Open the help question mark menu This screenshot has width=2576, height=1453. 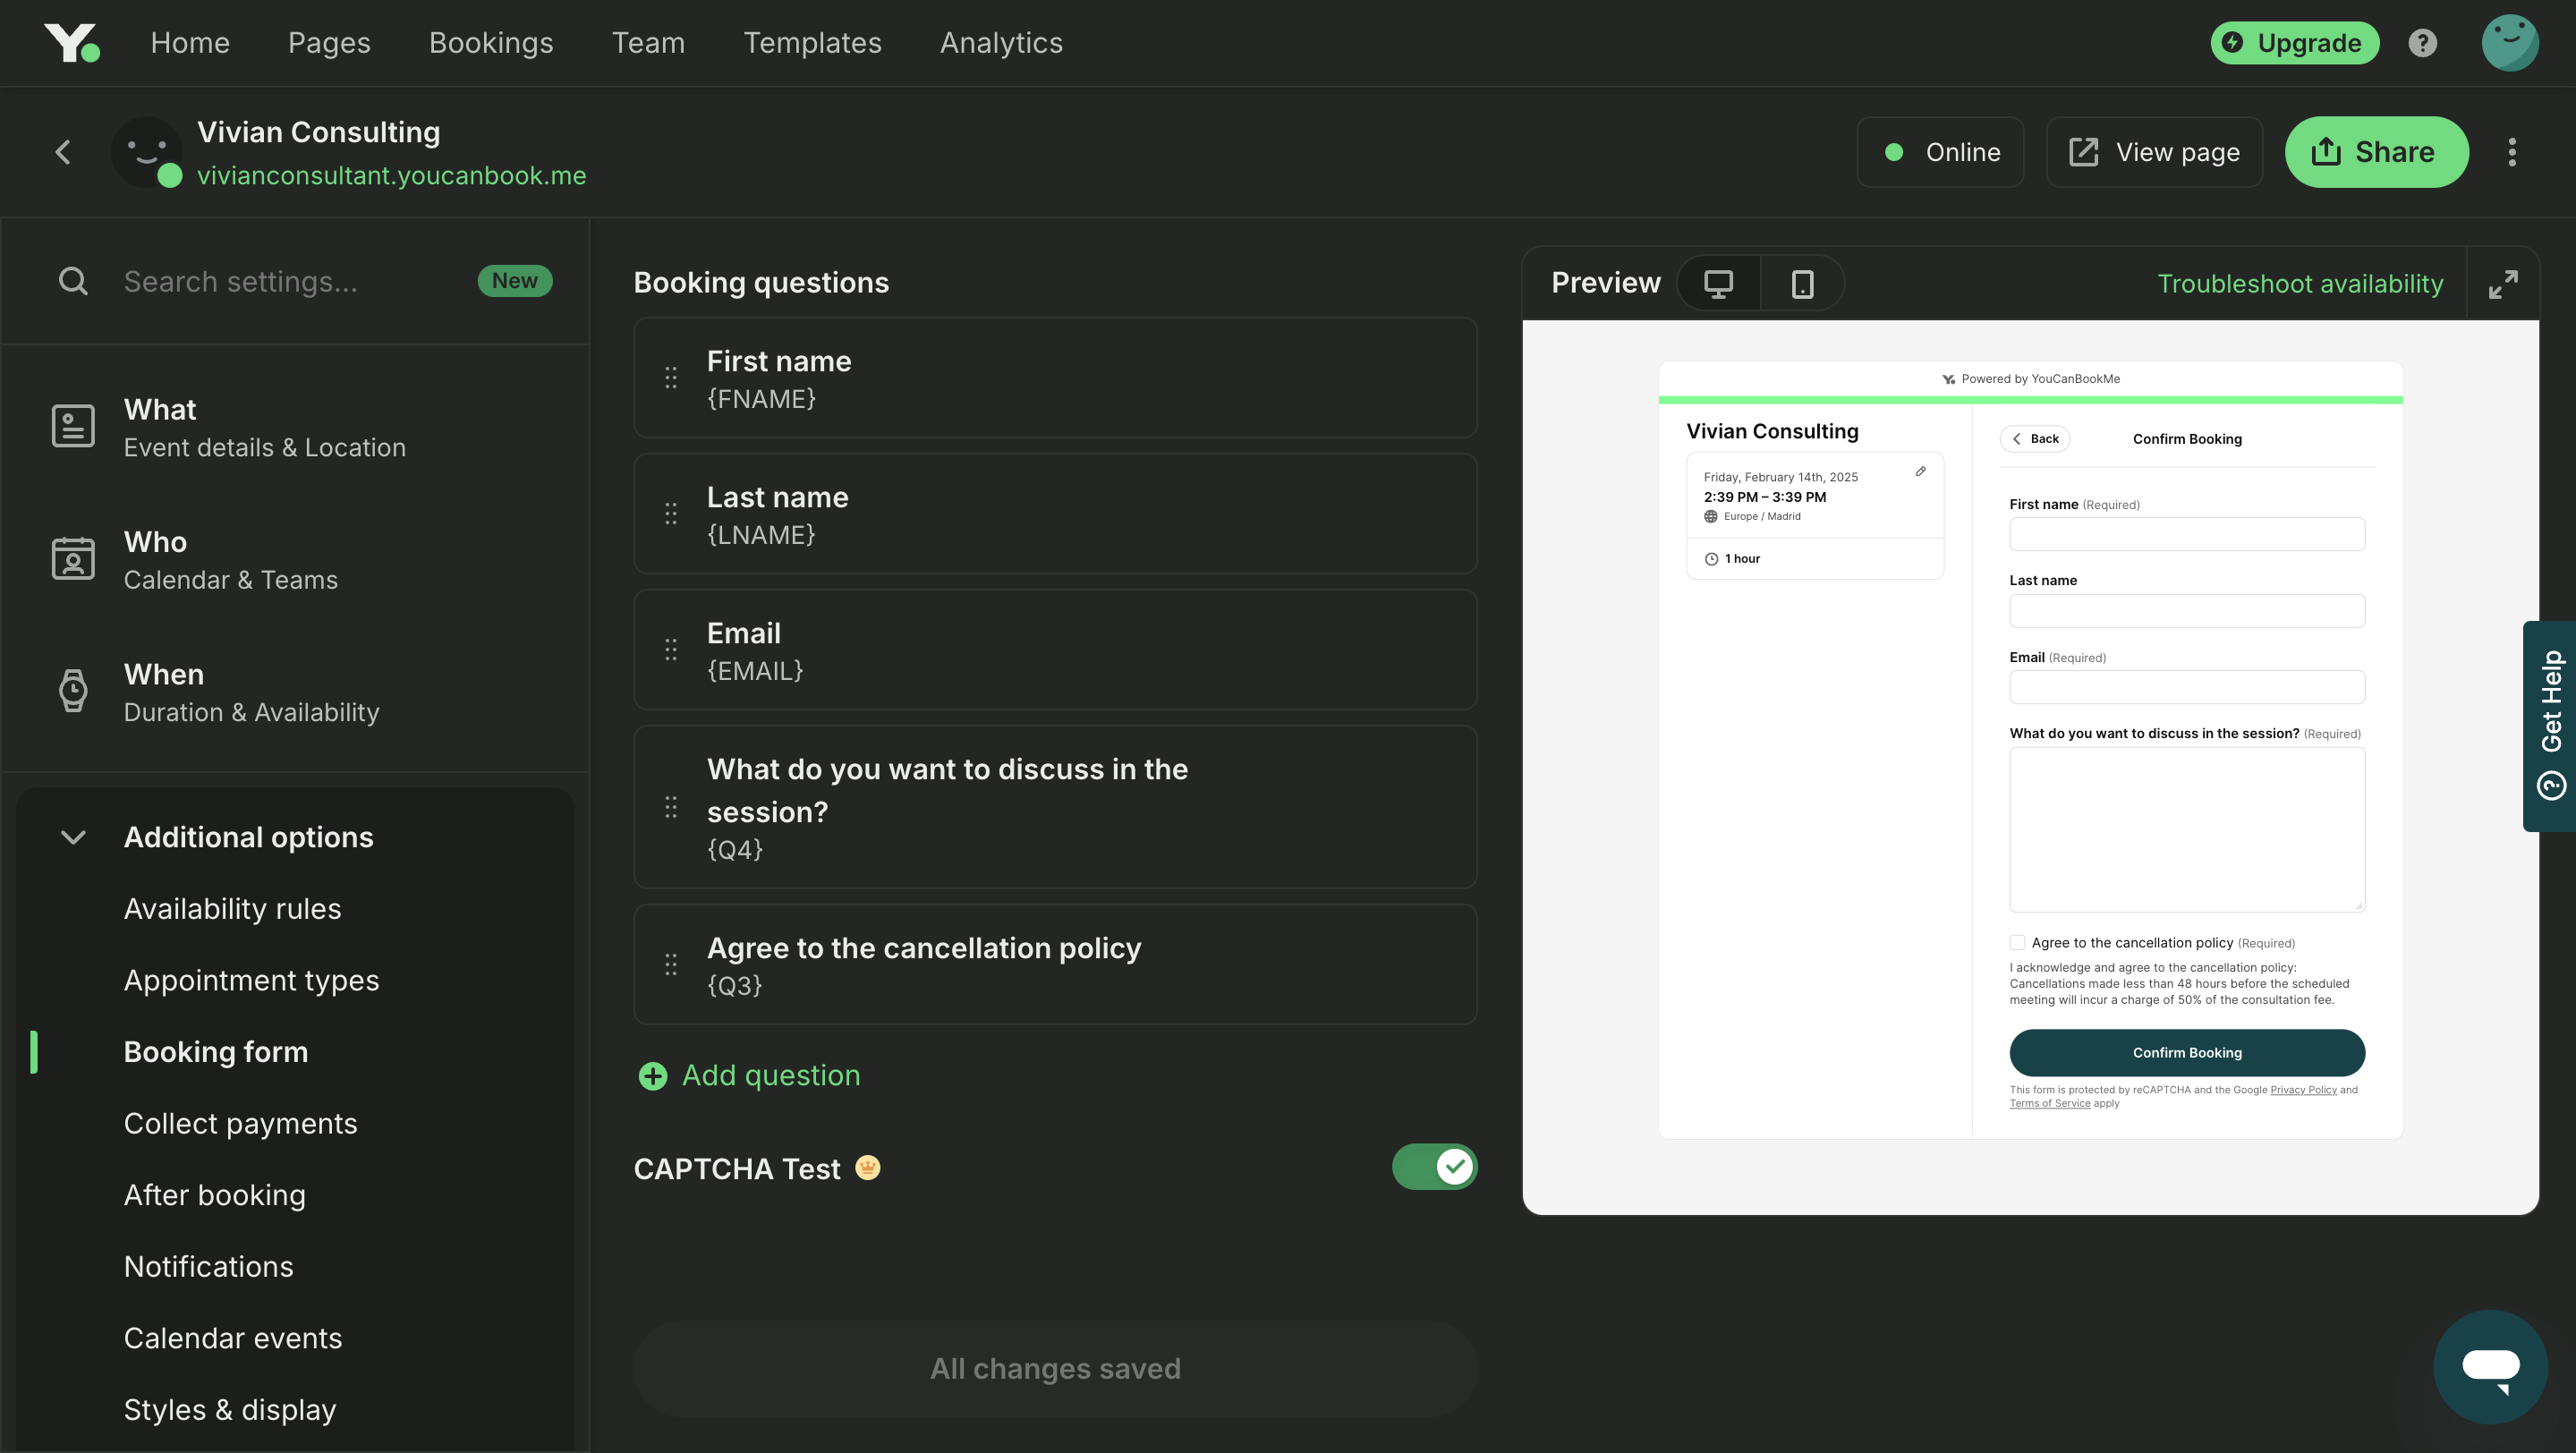[2423, 42]
